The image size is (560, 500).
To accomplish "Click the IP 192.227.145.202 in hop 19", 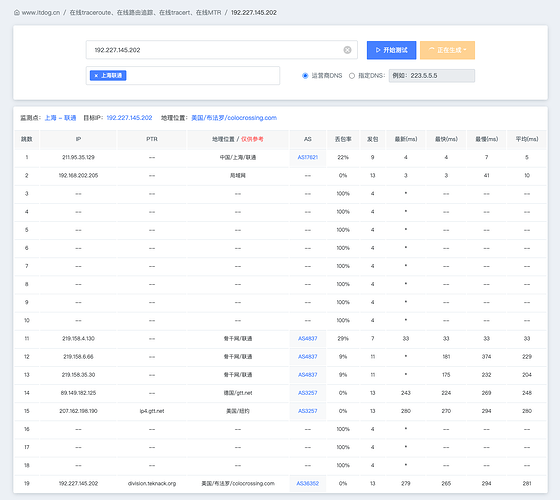I will 78,484.
